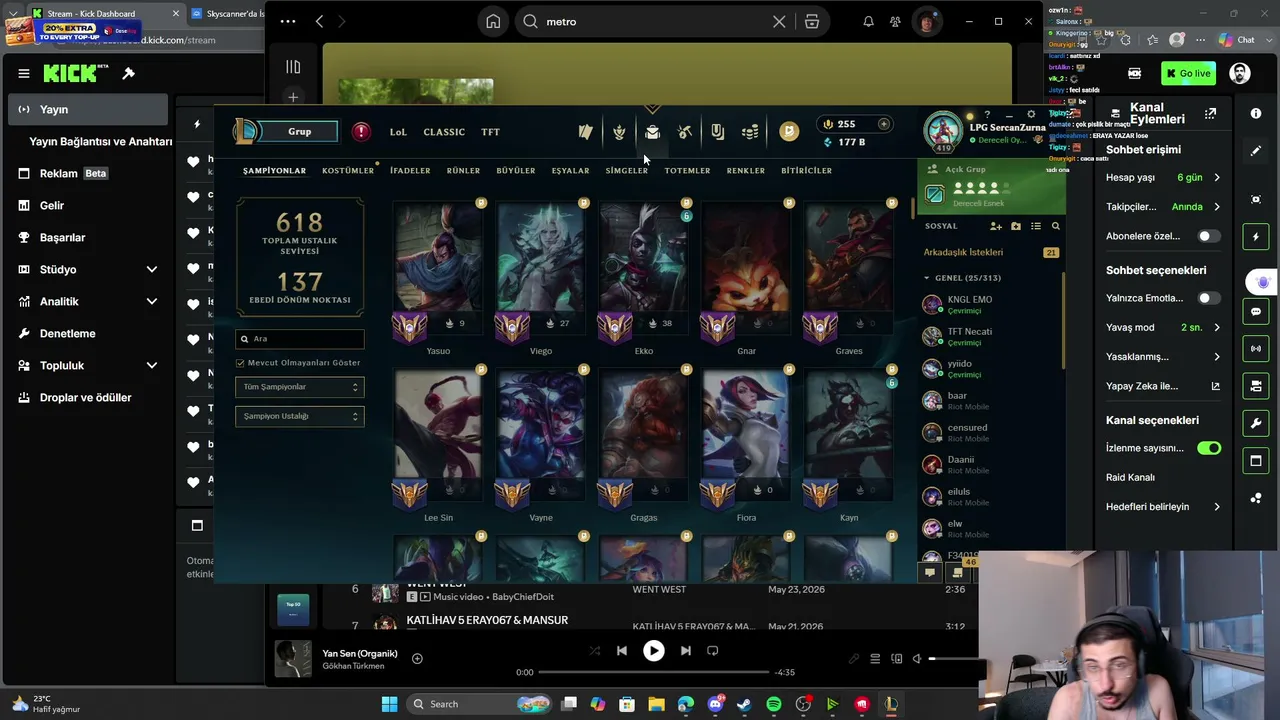Mute Spotify volume speaker icon

tap(917, 659)
